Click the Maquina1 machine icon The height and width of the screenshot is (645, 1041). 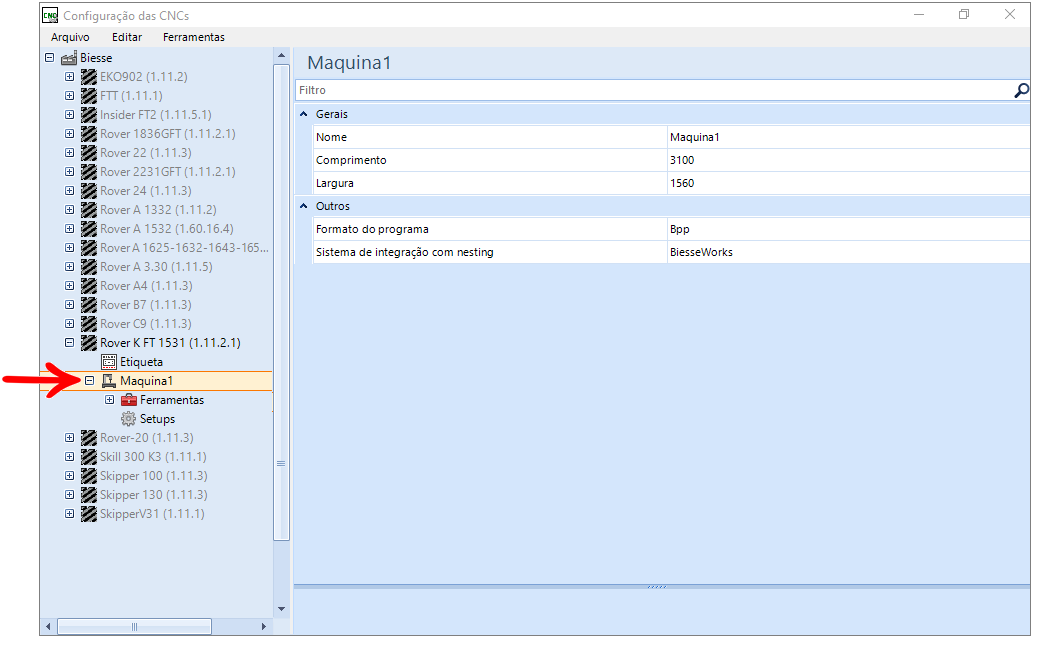(109, 382)
